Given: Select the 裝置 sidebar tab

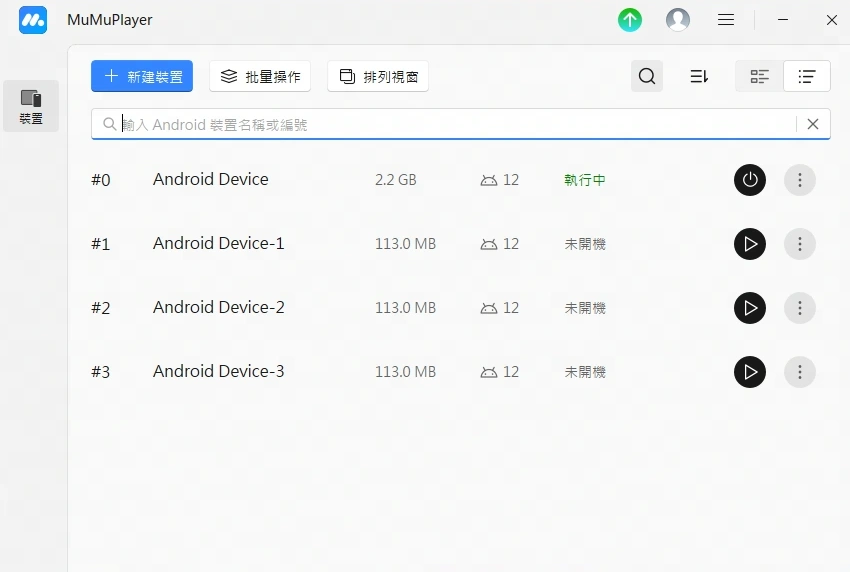Looking at the screenshot, I should [x=31, y=106].
